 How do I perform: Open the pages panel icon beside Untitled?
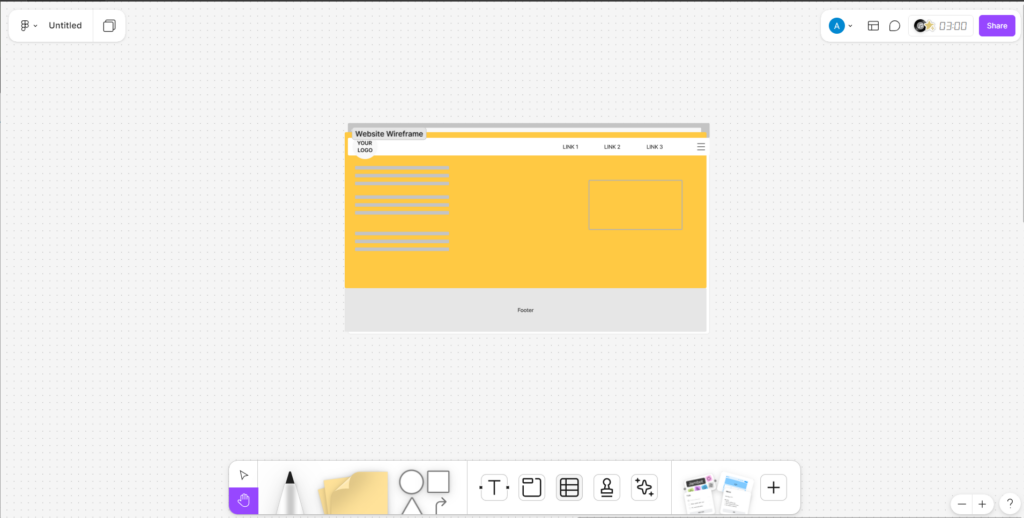[109, 26]
